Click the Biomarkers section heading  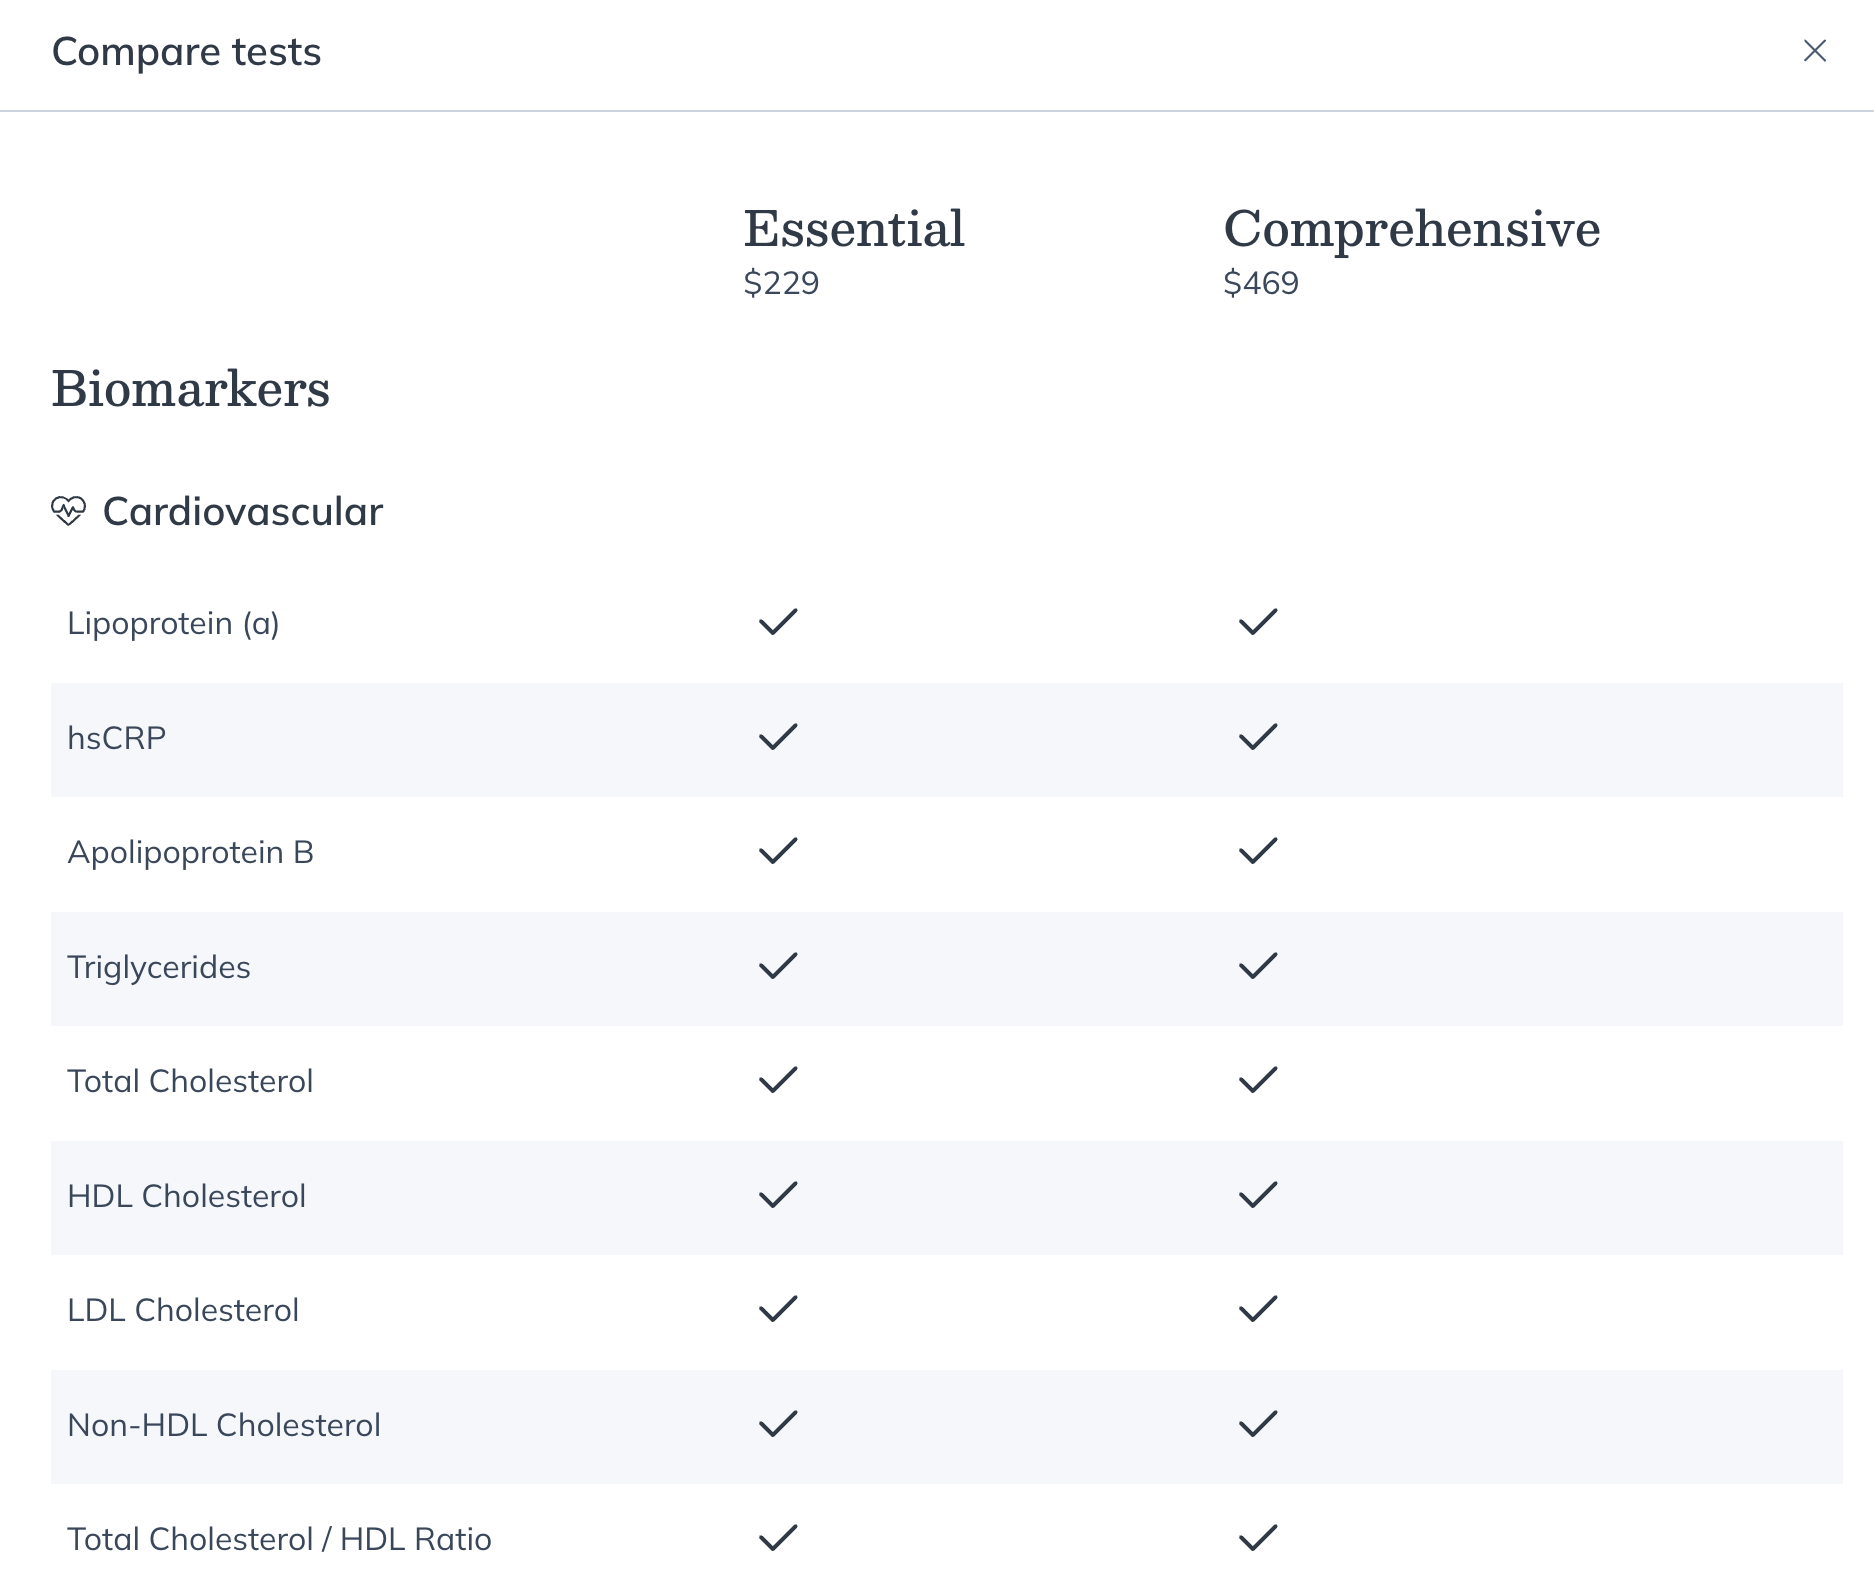click(x=190, y=388)
